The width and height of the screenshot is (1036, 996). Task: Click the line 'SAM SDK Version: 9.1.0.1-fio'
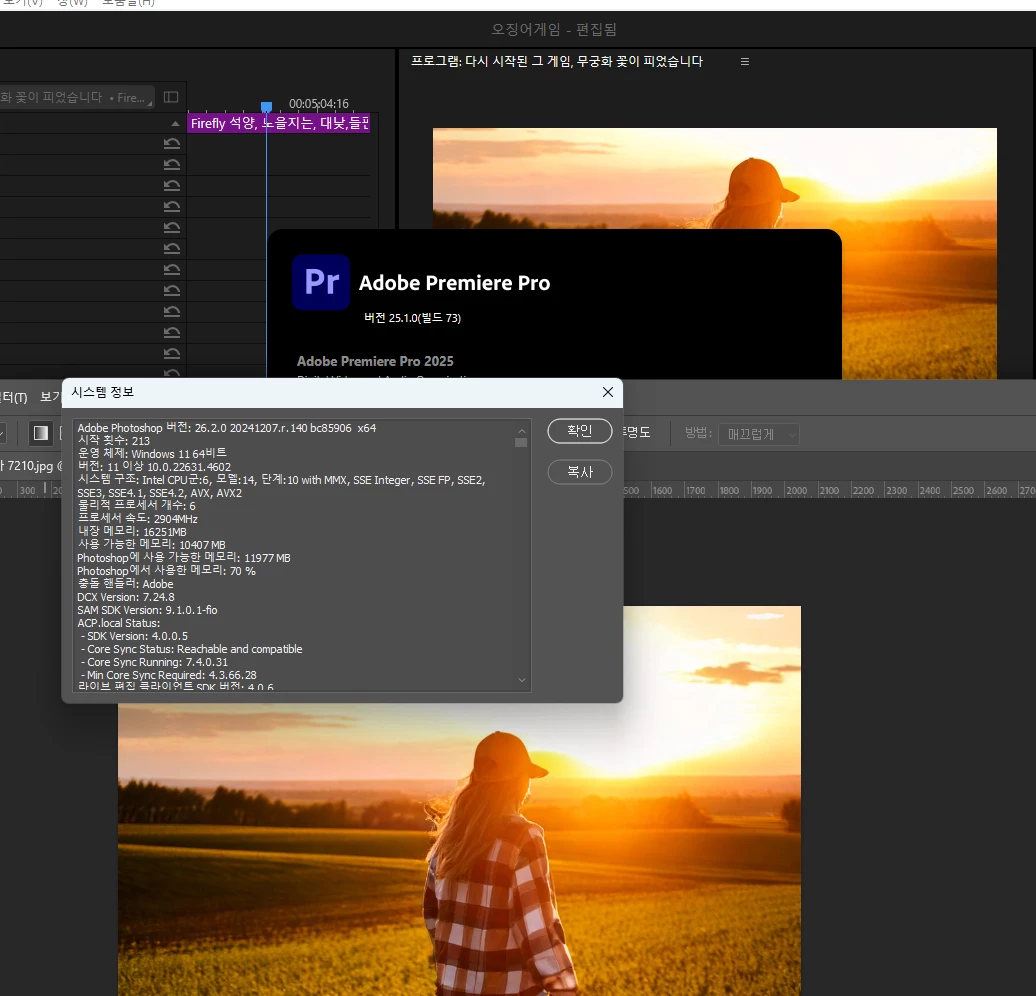click(147, 610)
